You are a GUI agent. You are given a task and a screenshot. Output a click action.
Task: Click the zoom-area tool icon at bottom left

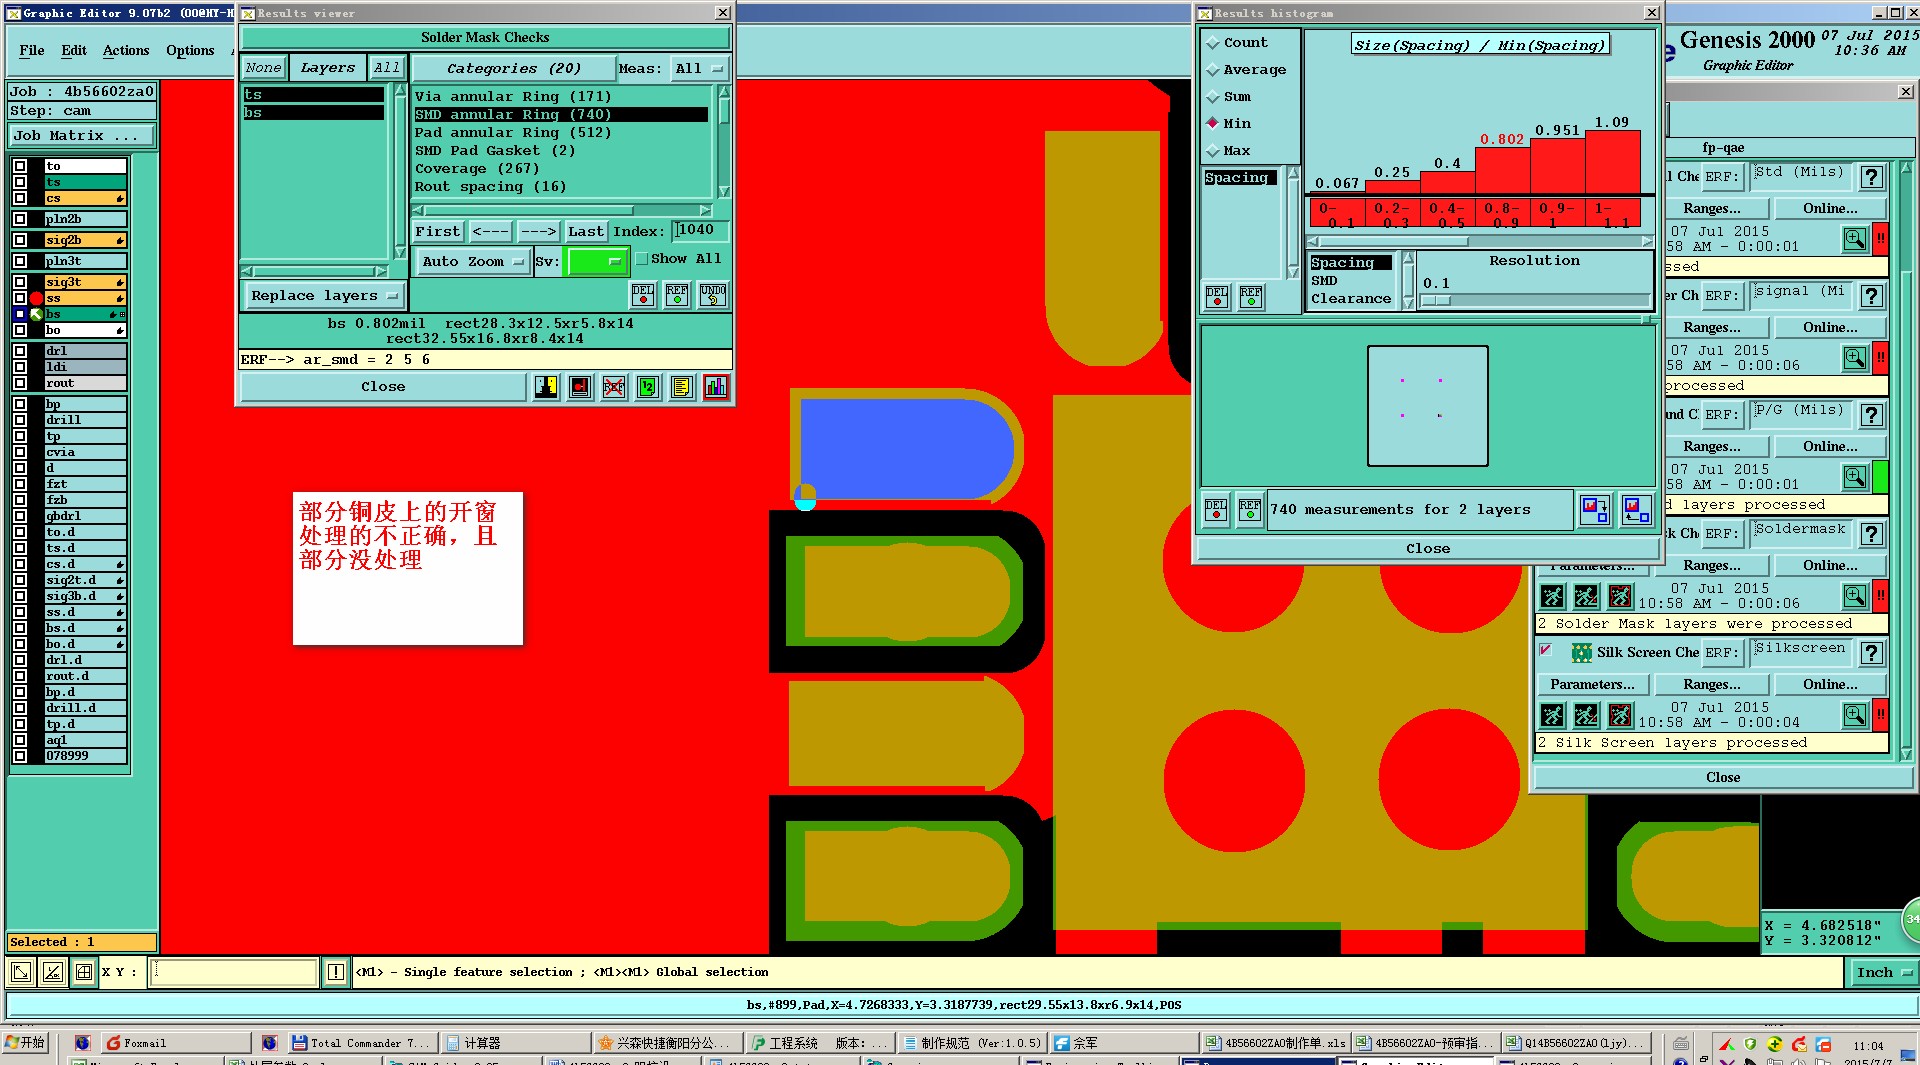click(21, 972)
